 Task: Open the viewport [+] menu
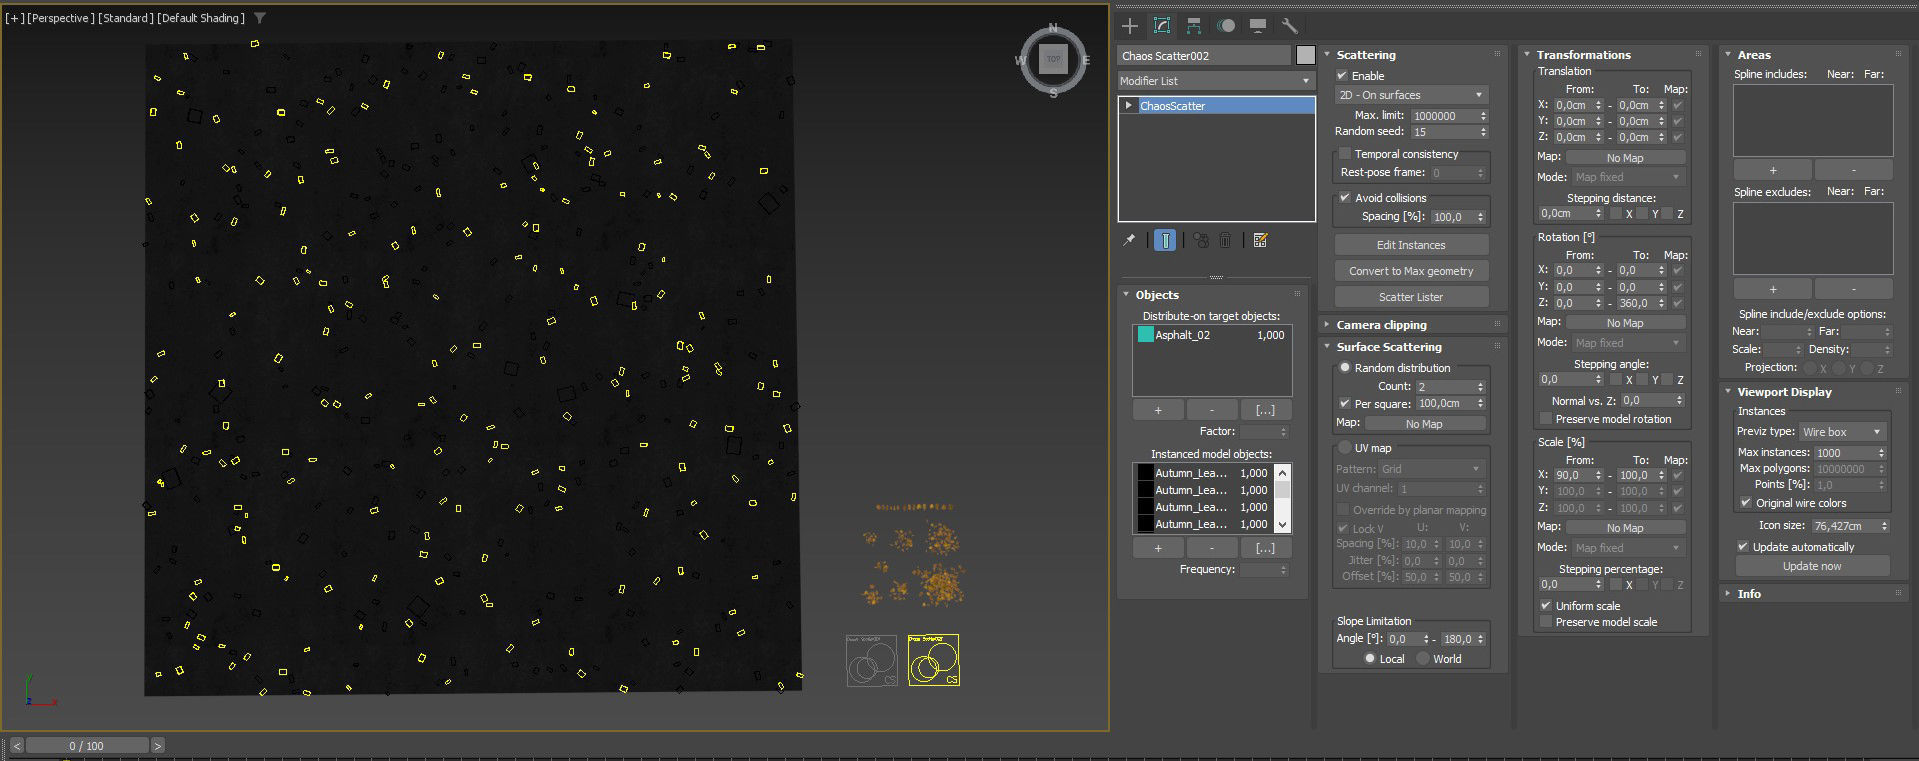(15, 18)
